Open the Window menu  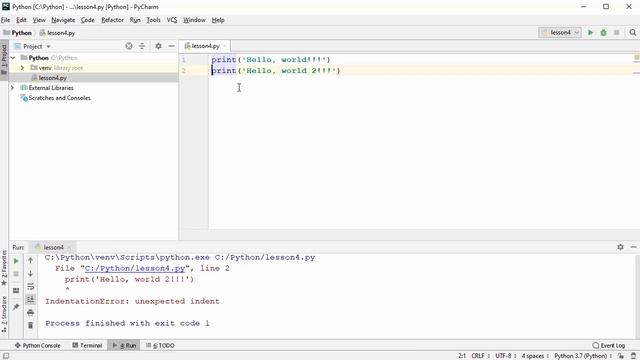tap(194, 20)
